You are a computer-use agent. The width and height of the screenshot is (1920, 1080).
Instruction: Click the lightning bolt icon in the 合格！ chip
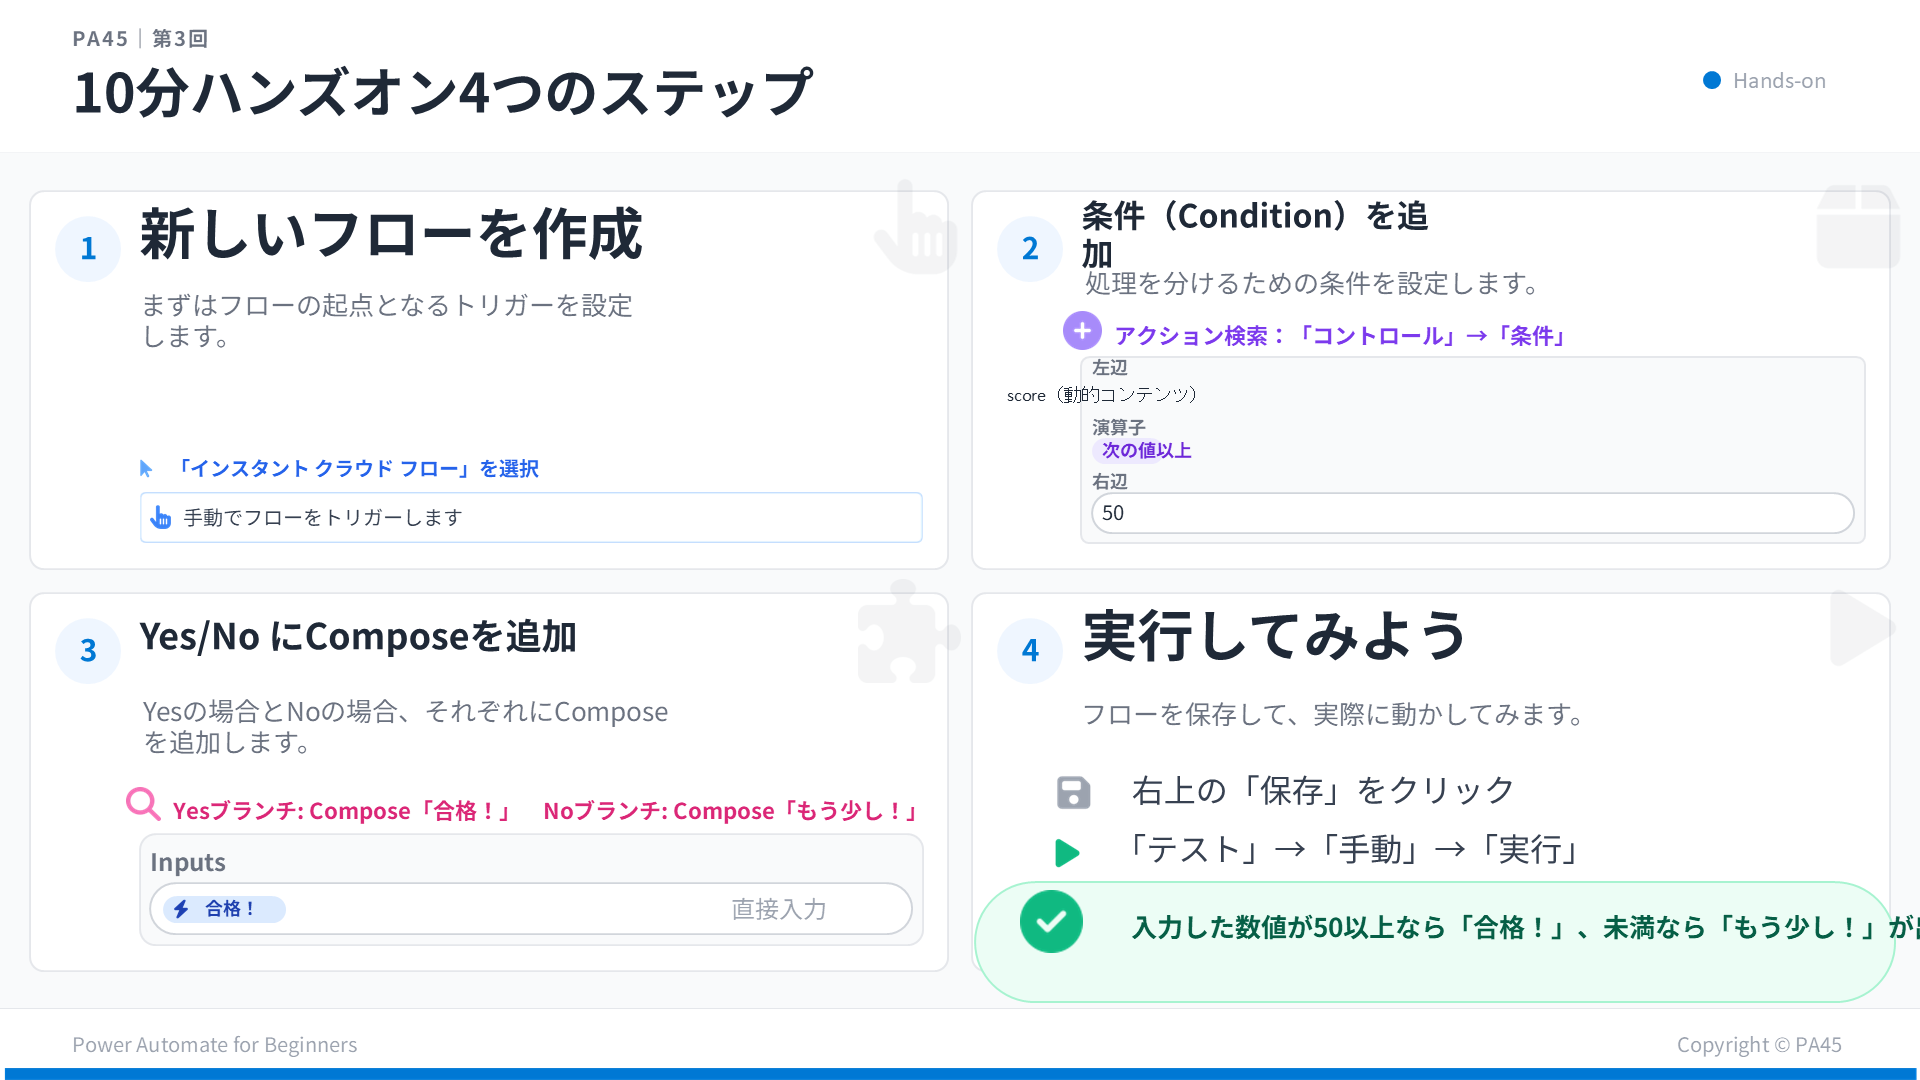click(x=181, y=909)
